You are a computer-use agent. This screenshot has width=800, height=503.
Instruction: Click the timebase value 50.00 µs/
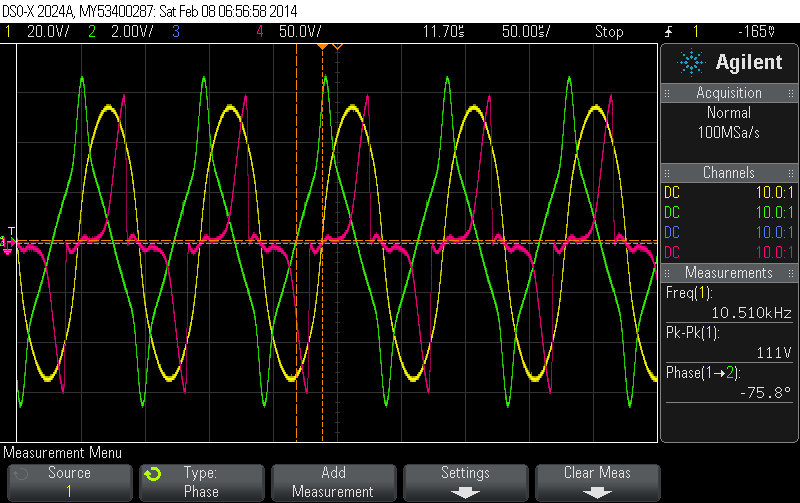(526, 32)
